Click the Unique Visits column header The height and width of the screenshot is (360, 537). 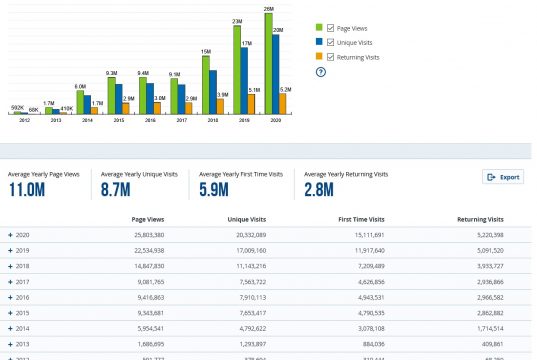pyautogui.click(x=247, y=220)
